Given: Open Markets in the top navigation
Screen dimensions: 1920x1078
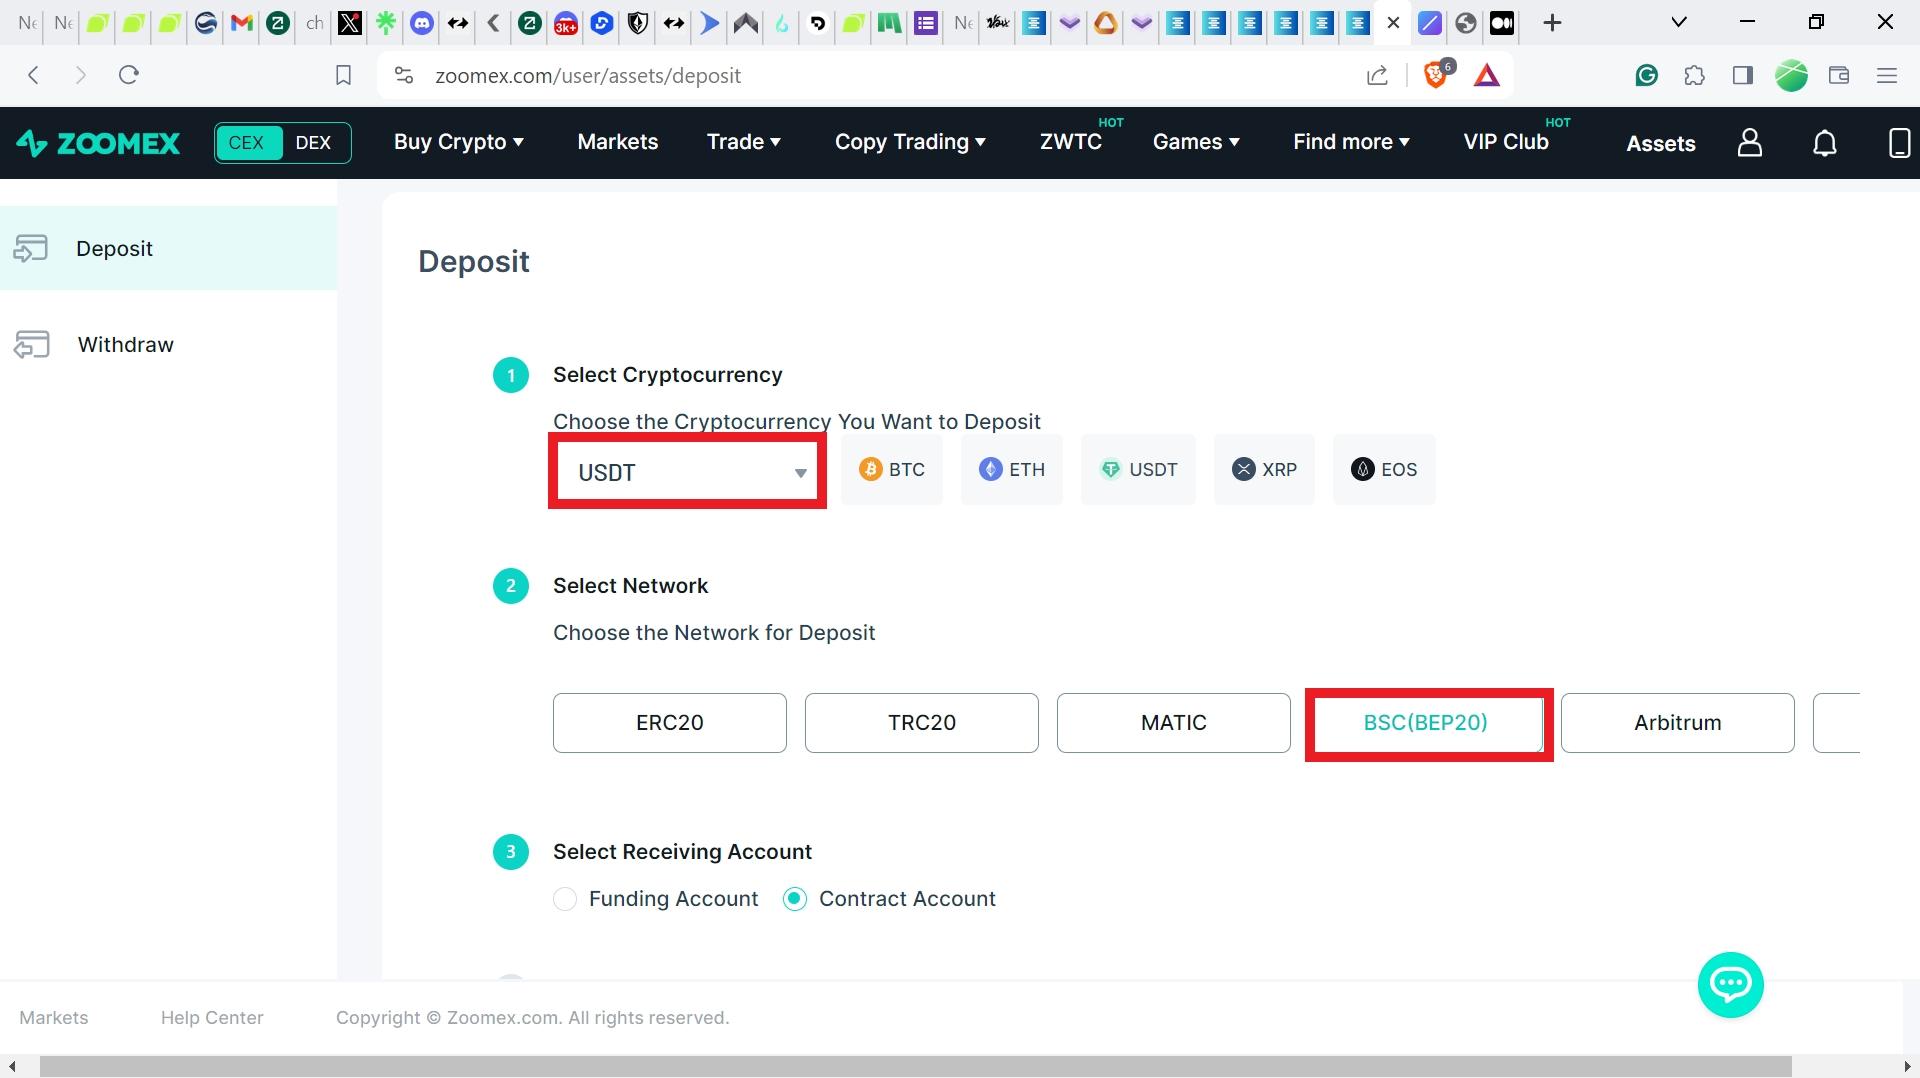Looking at the screenshot, I should pyautogui.click(x=618, y=142).
